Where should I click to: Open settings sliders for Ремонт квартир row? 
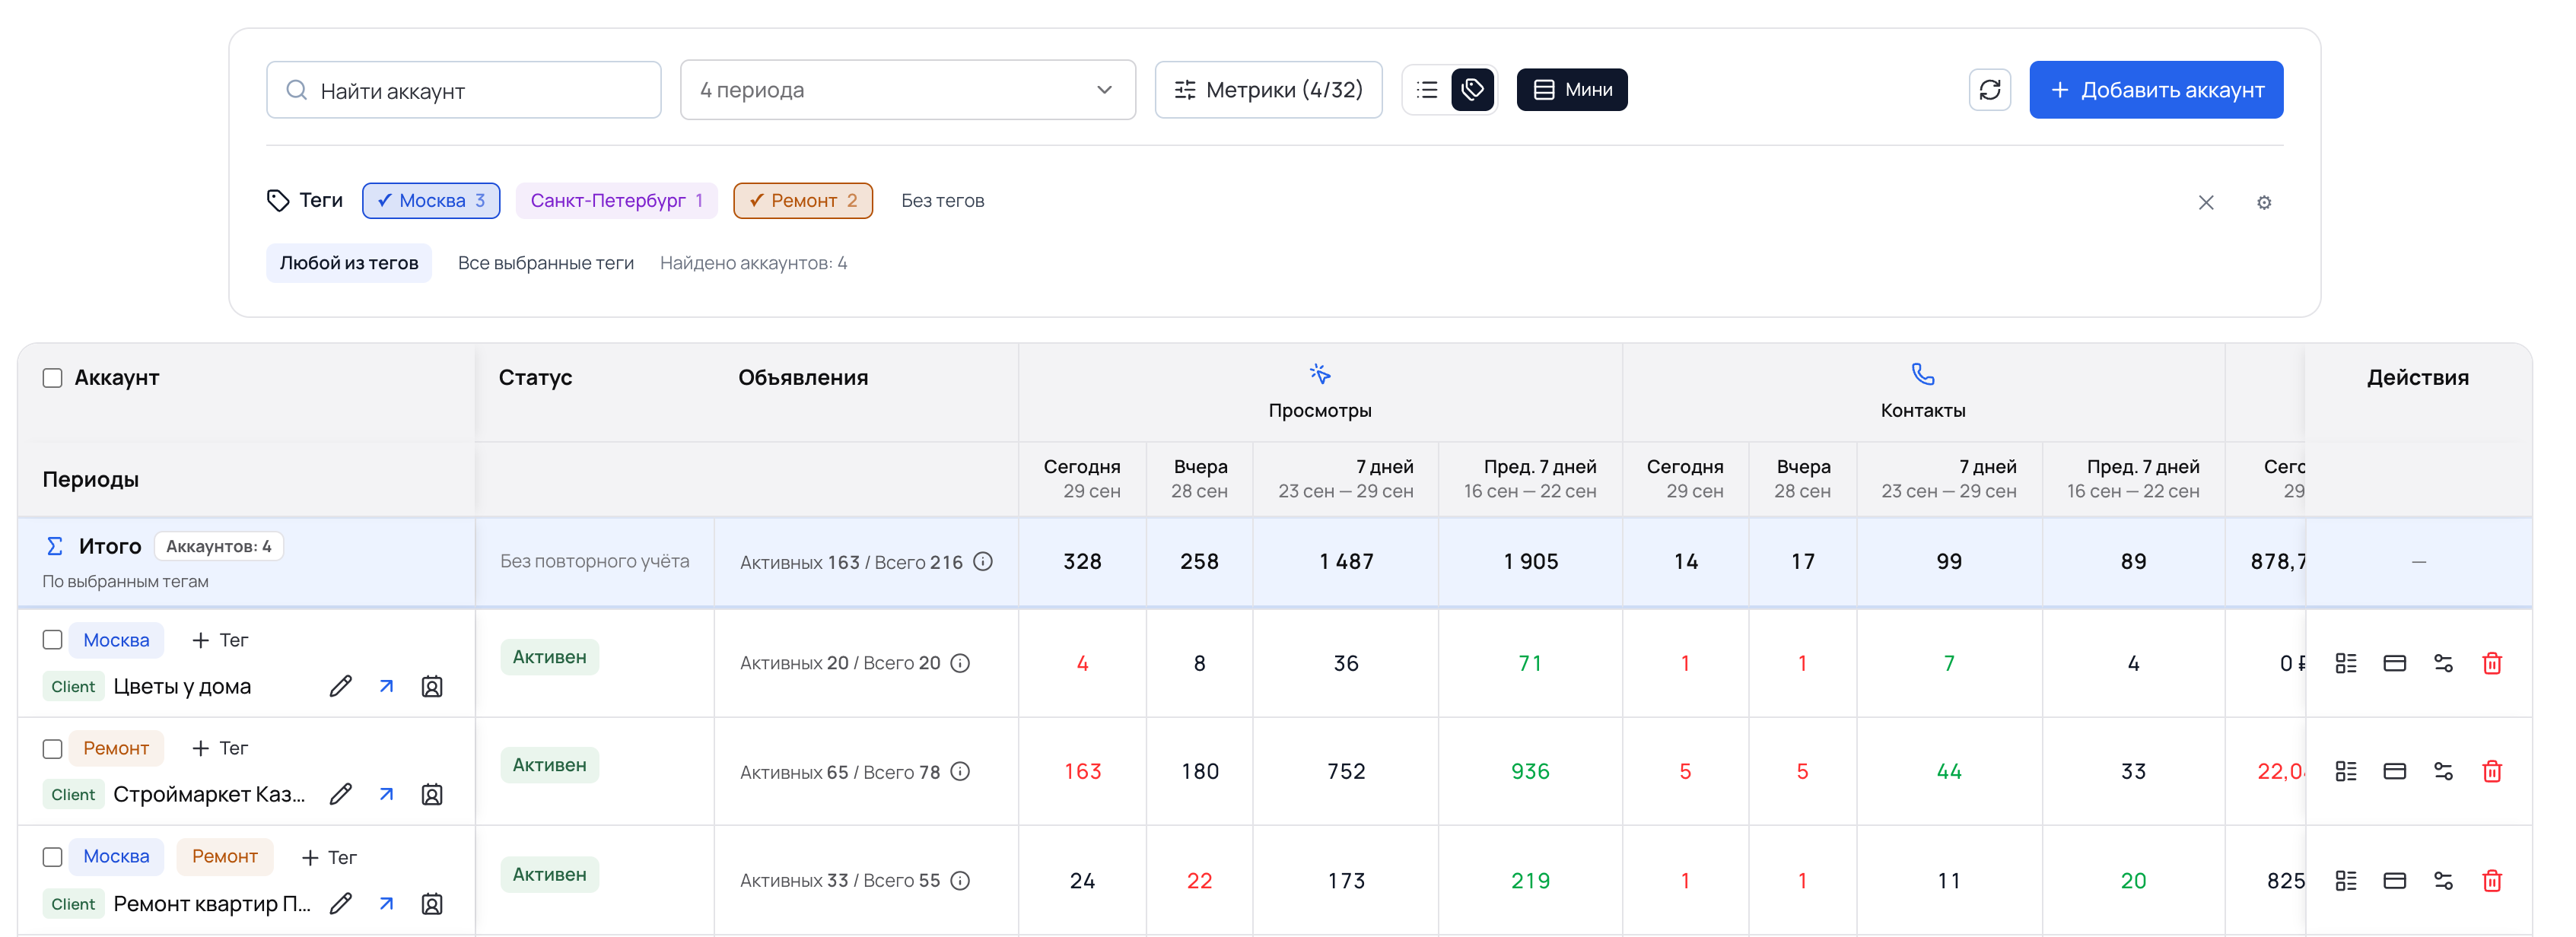pos(2442,881)
